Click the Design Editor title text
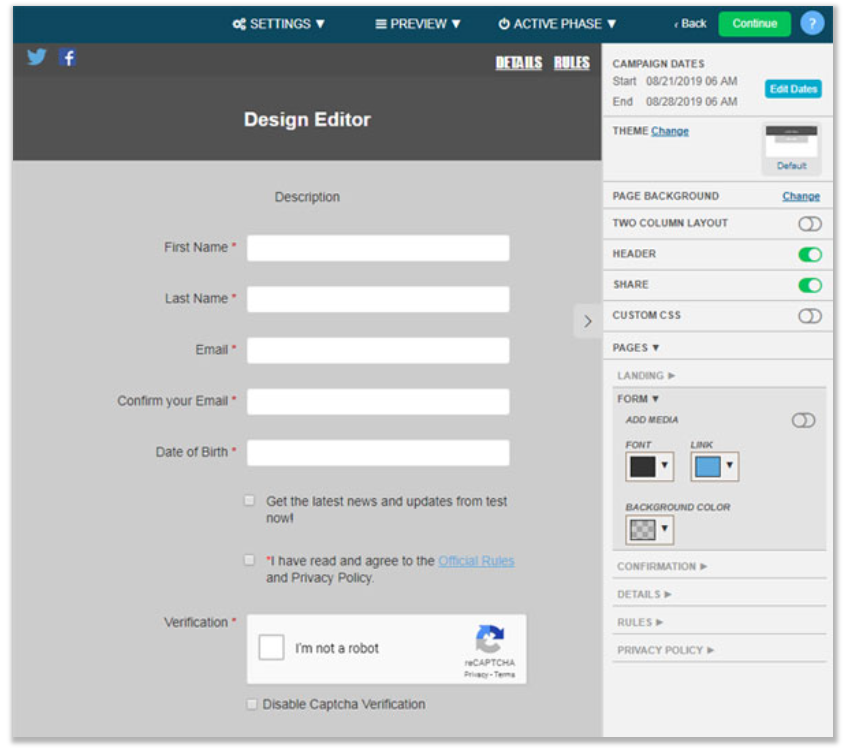The image size is (849, 751). [x=307, y=119]
